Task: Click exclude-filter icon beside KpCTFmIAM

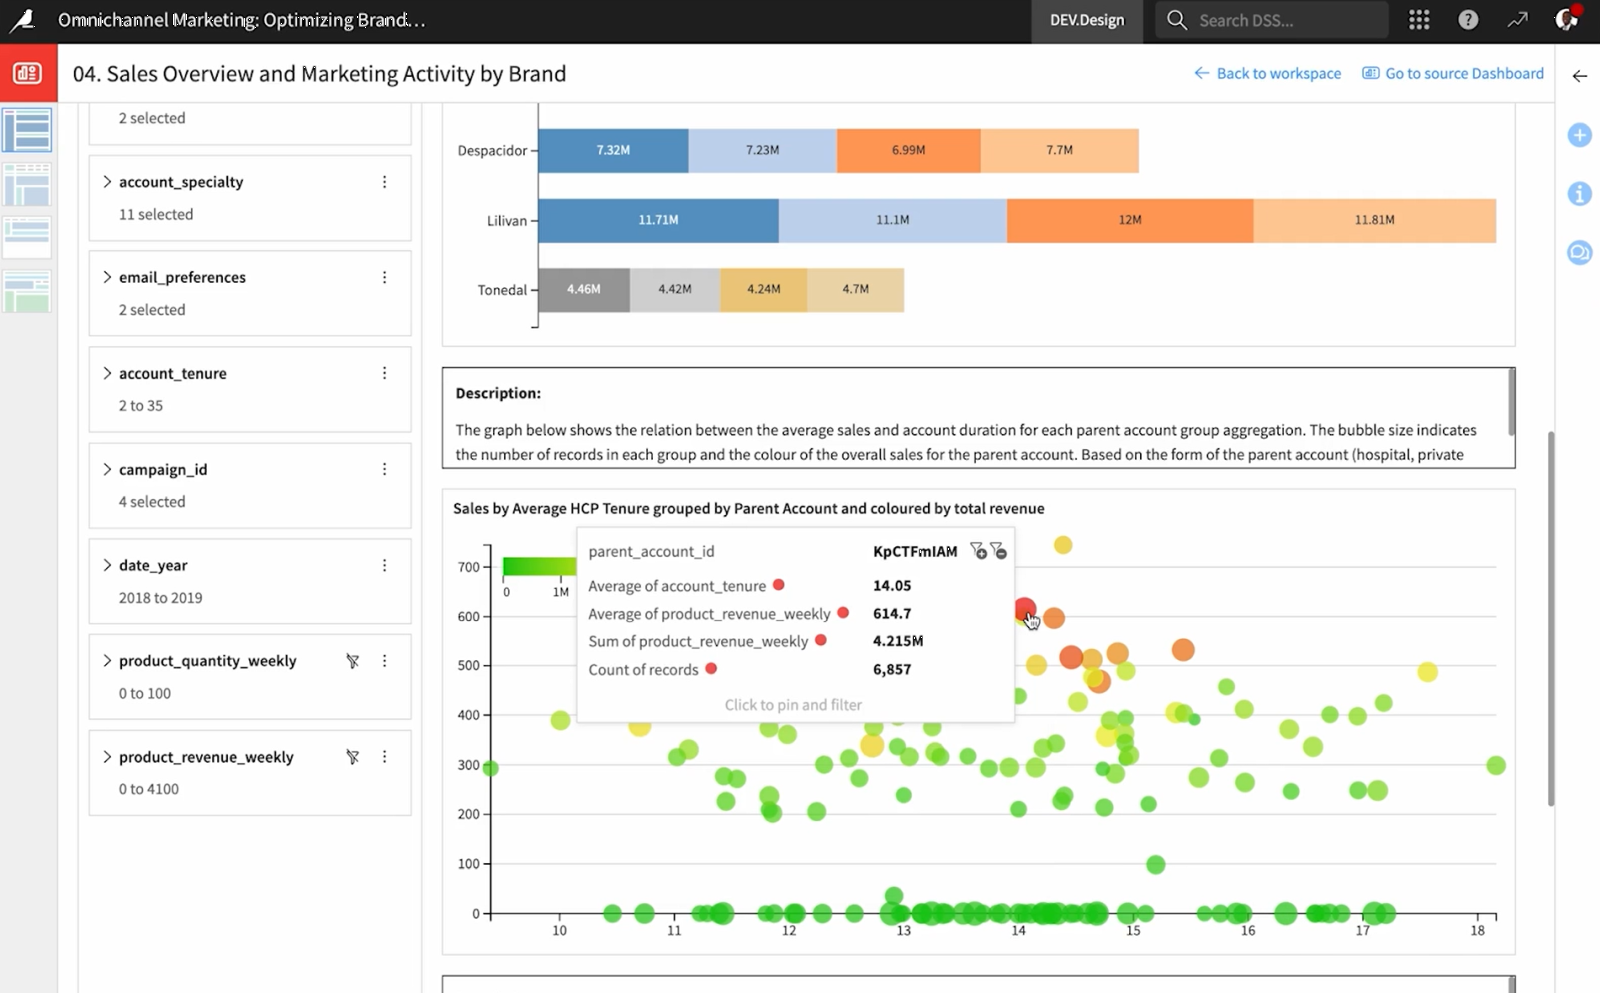Action: click(x=998, y=551)
